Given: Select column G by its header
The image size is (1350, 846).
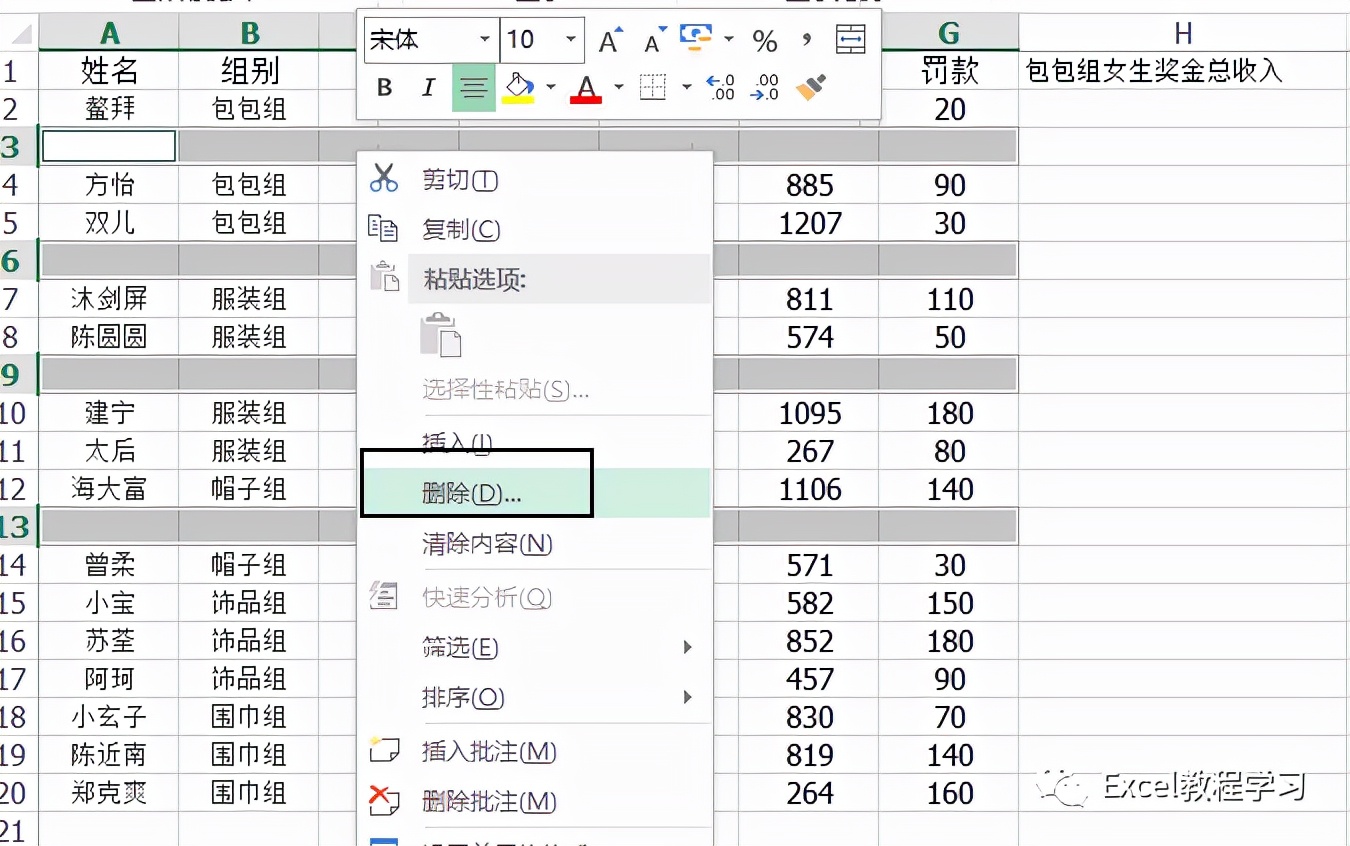Looking at the screenshot, I should point(949,33).
